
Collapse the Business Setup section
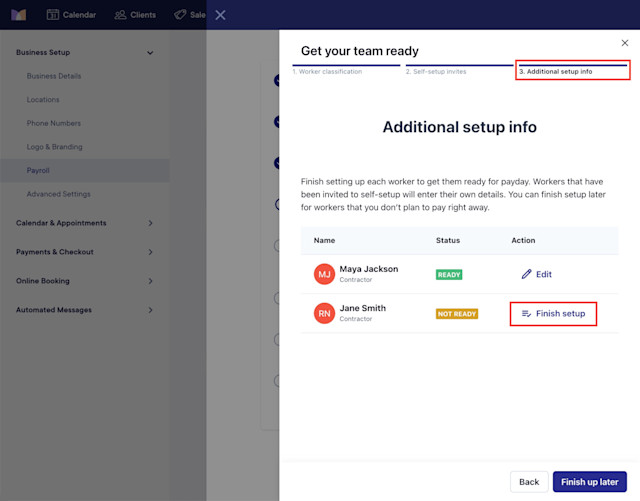(150, 53)
